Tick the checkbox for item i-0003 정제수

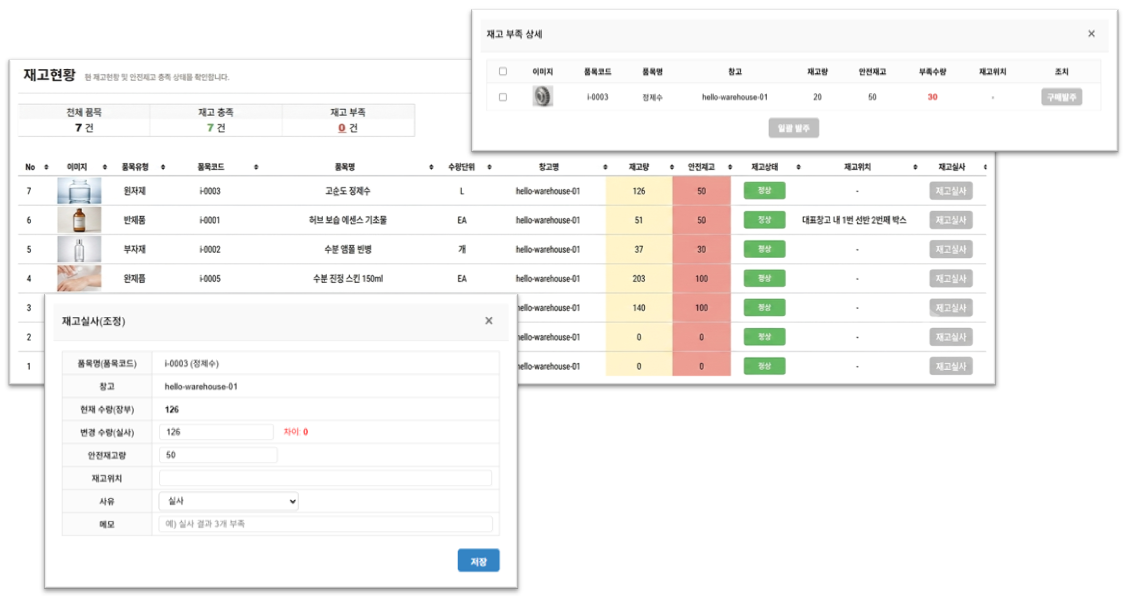tap(503, 97)
